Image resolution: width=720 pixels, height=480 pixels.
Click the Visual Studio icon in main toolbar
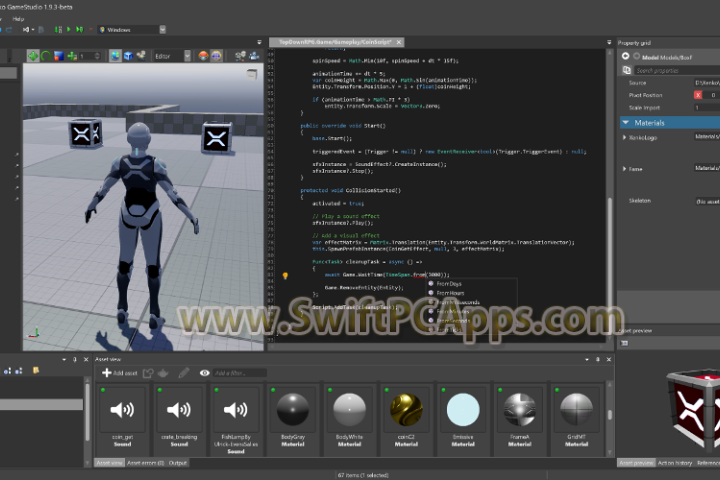pos(26,29)
